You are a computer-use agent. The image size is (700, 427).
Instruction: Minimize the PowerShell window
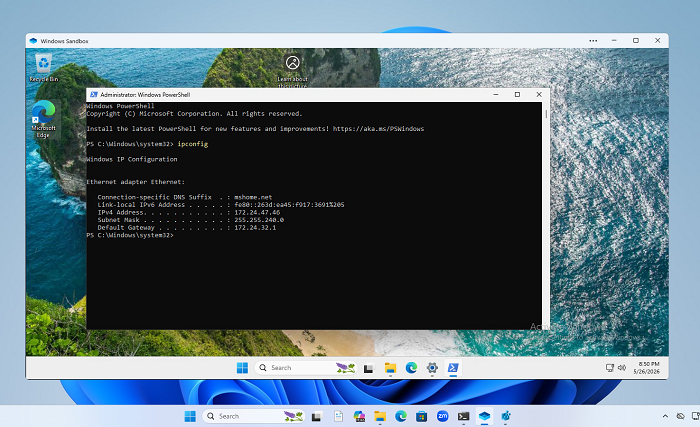496,95
